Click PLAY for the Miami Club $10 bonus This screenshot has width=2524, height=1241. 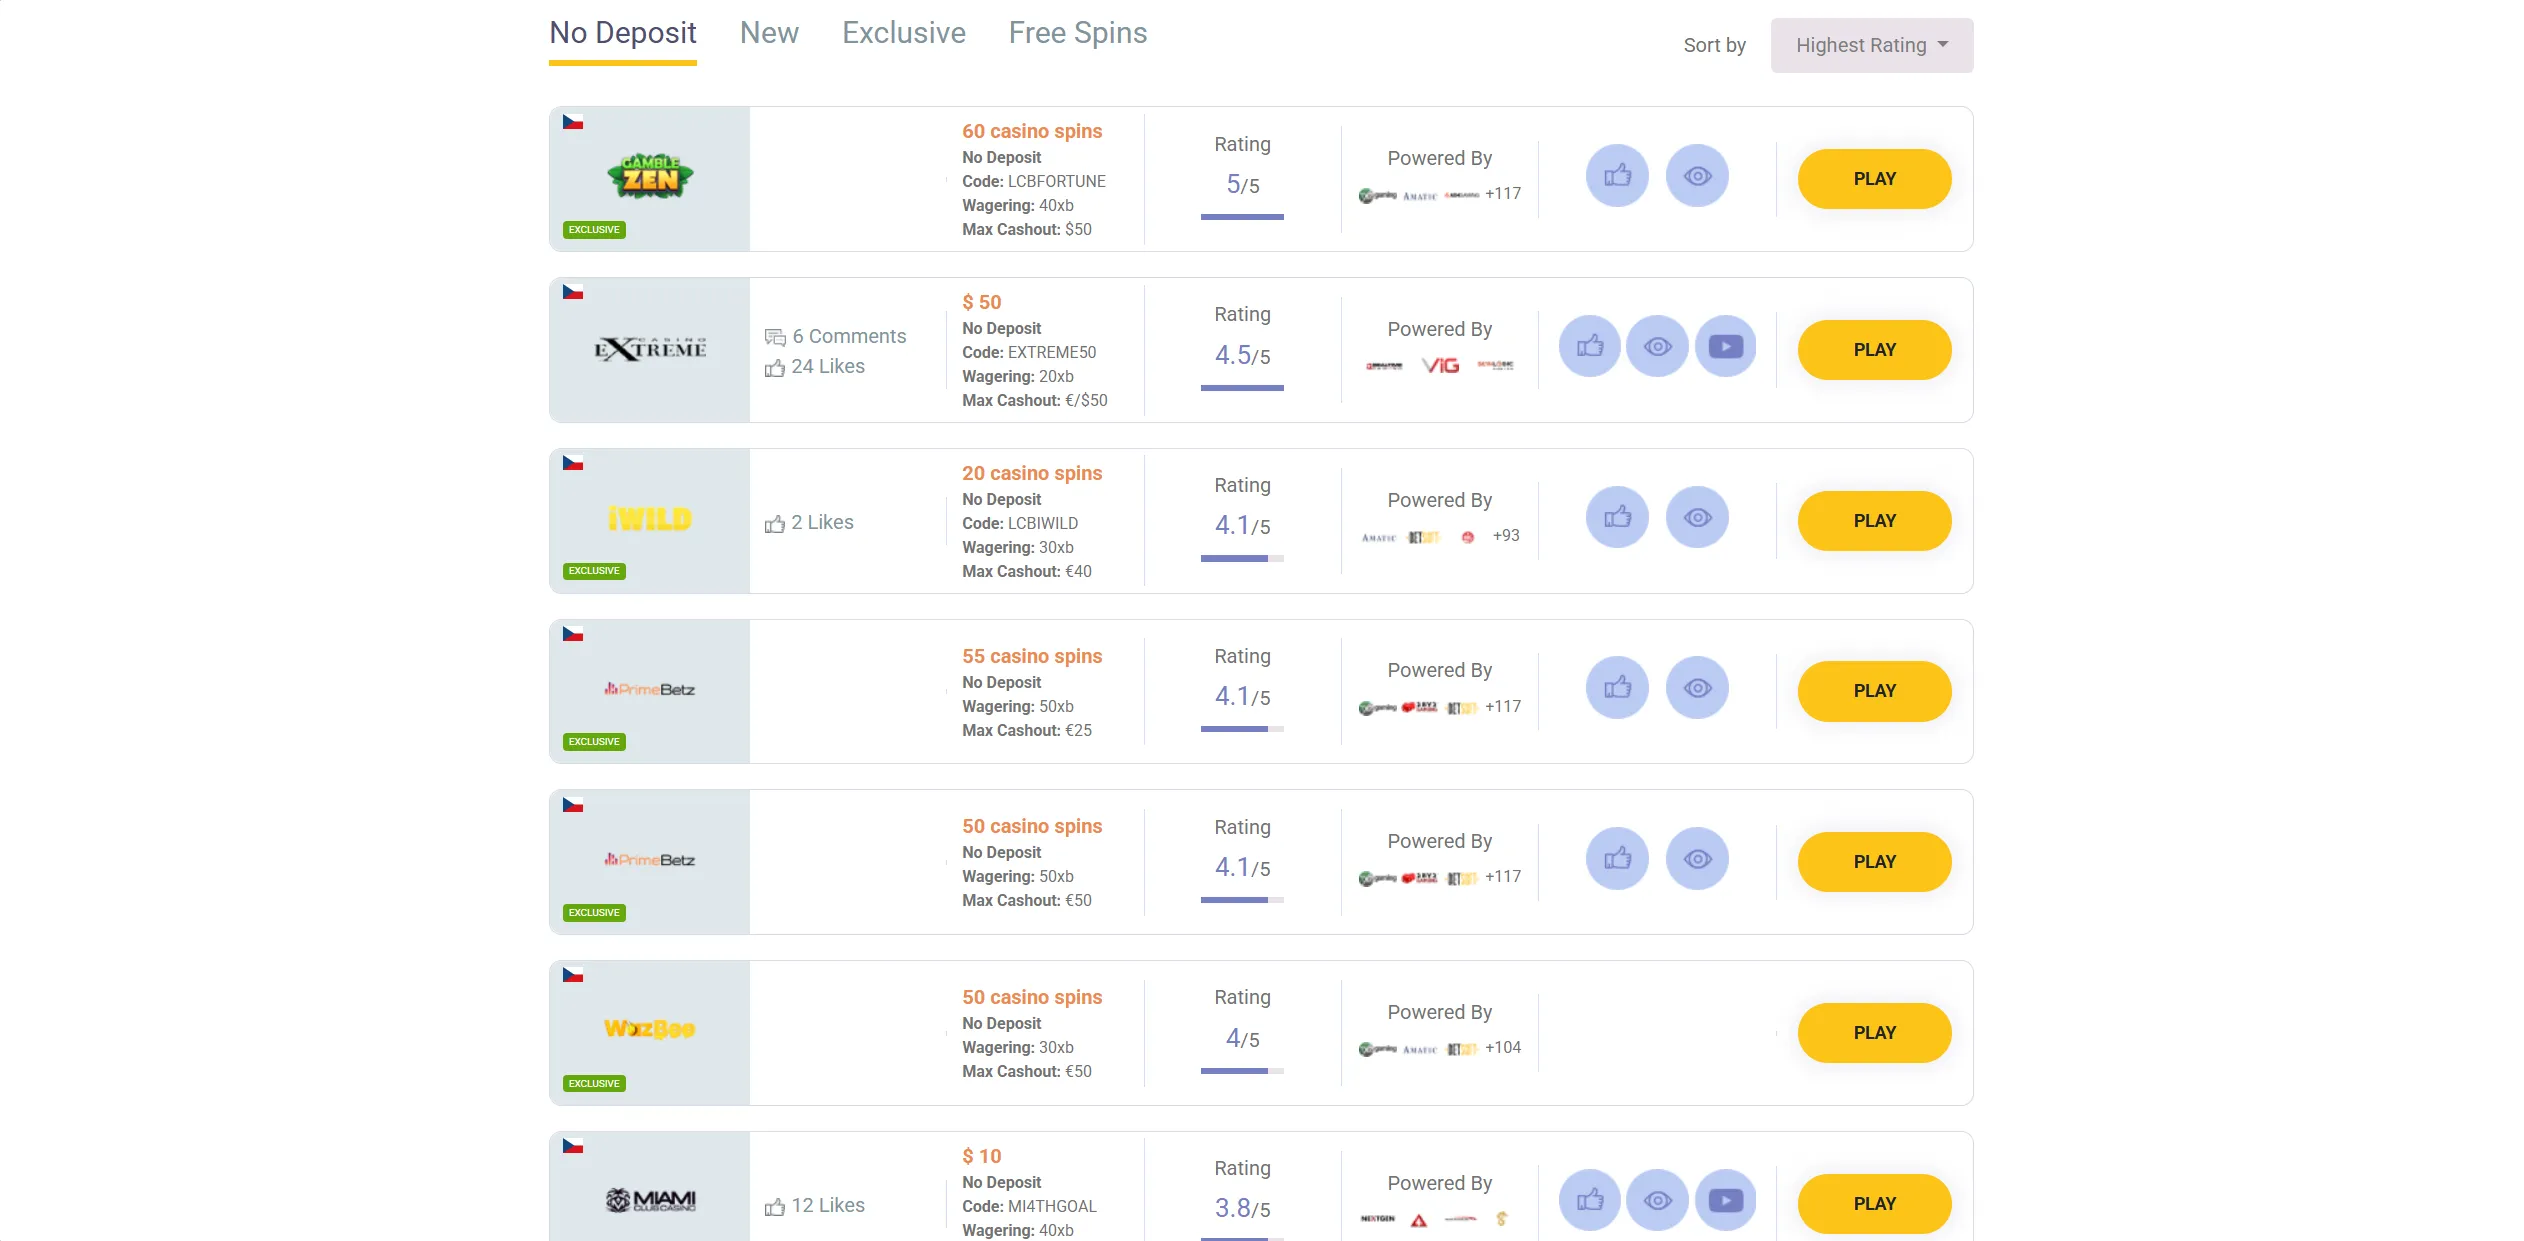pyautogui.click(x=1874, y=1204)
